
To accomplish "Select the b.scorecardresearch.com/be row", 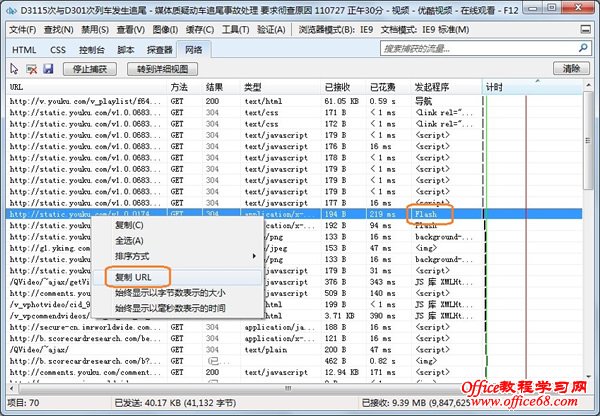I will [x=295, y=338].
